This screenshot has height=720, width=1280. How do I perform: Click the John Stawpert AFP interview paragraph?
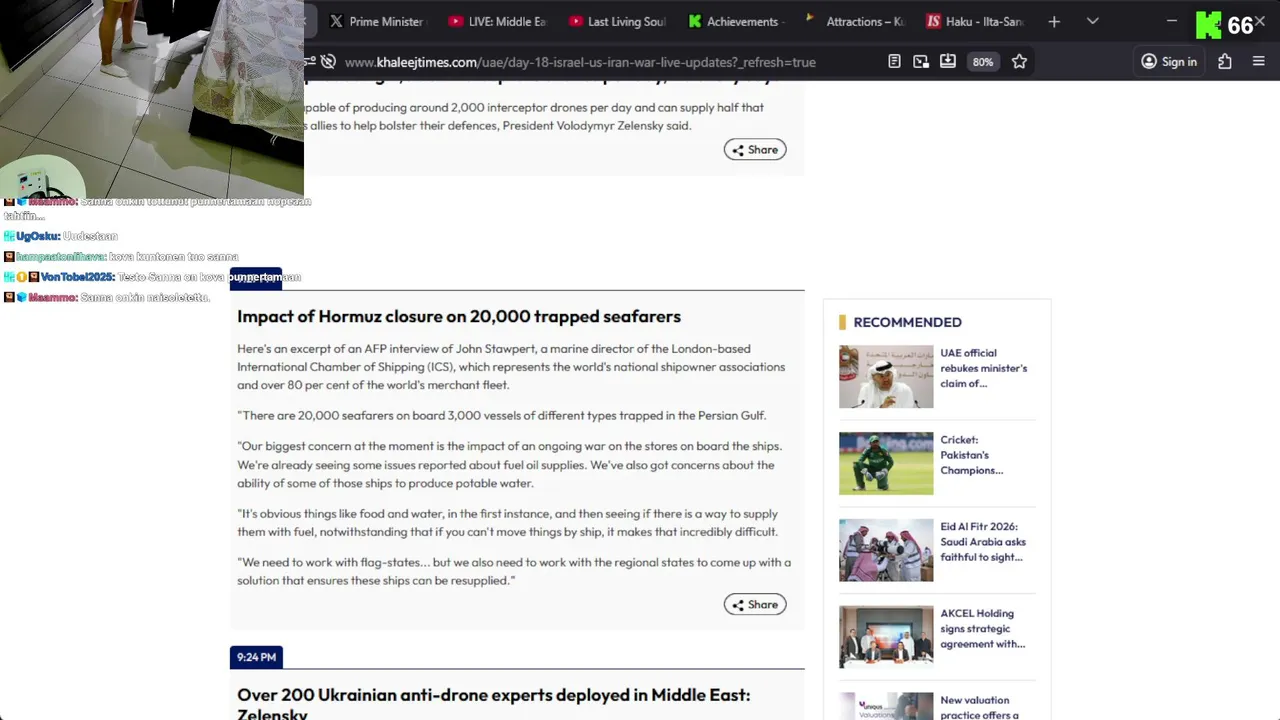tap(511, 367)
